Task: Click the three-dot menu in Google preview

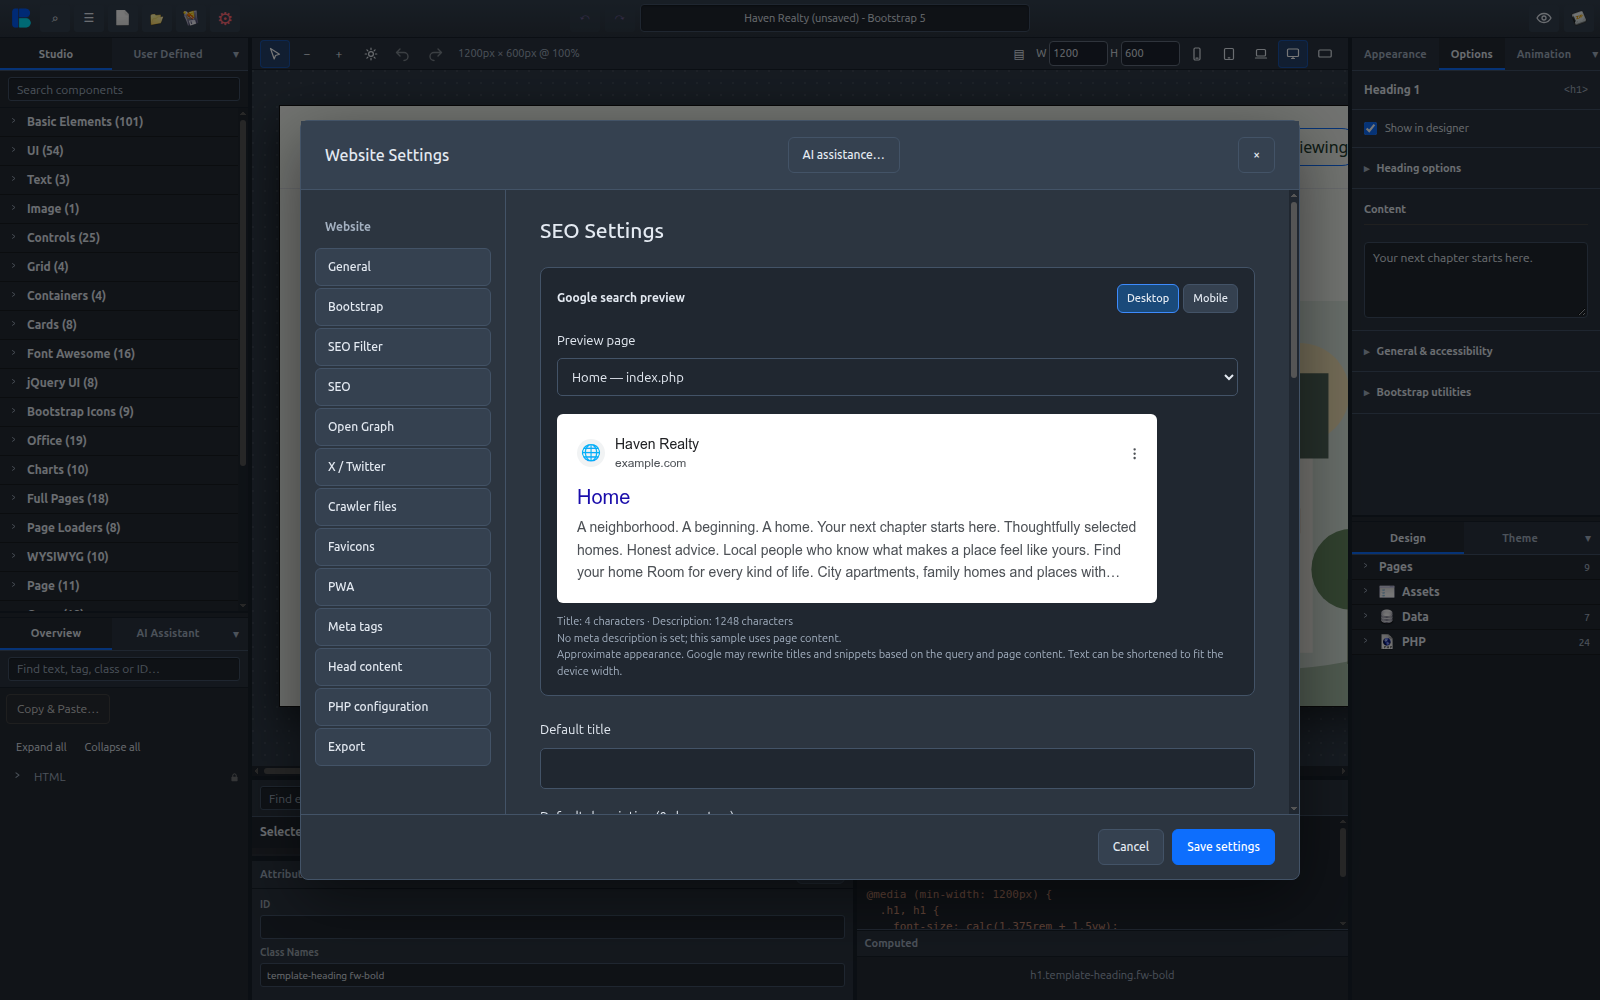Action: (1134, 454)
